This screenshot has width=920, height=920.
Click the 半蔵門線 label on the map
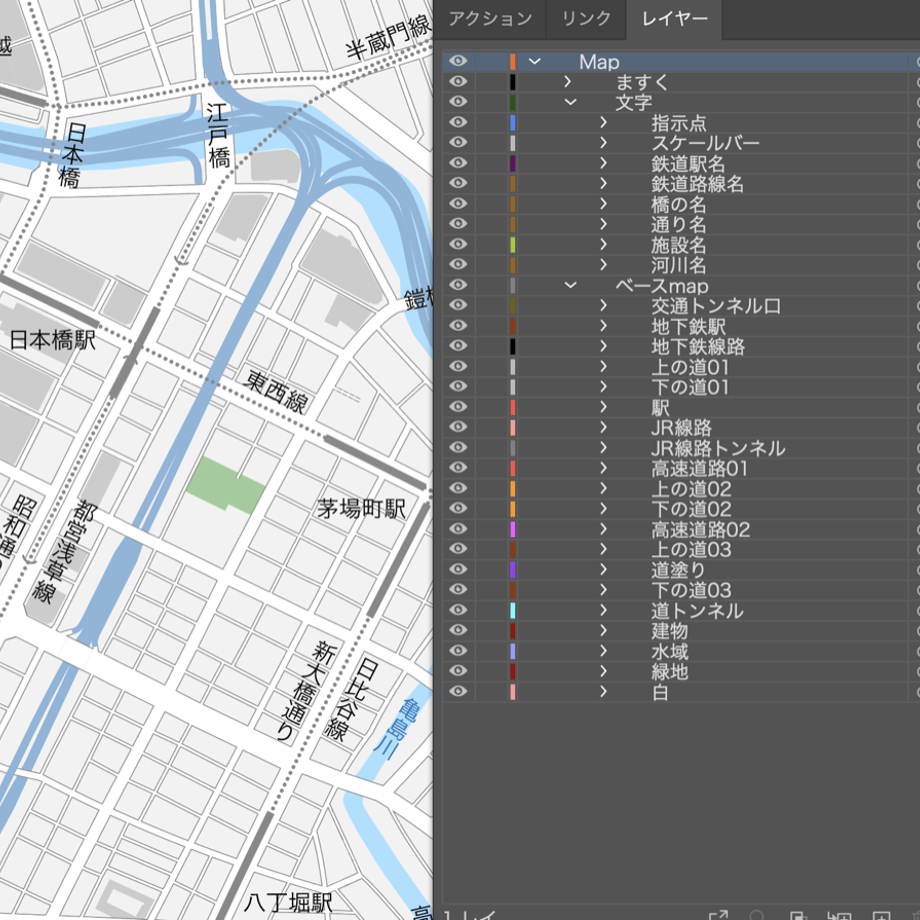388,38
